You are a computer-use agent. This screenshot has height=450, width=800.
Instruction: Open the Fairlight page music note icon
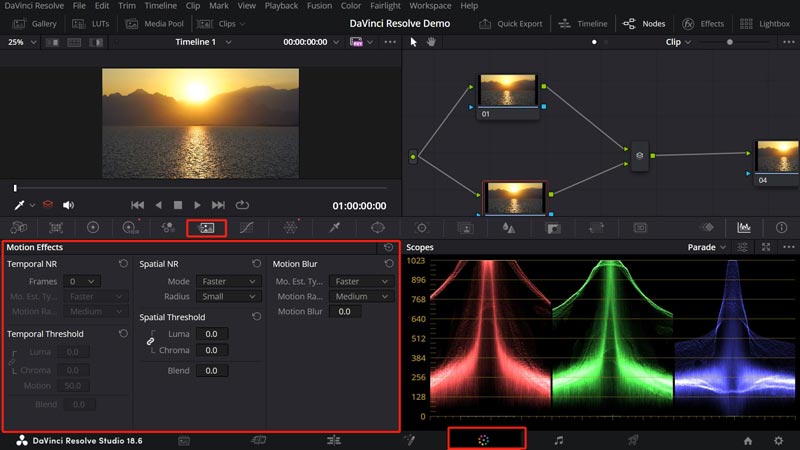pos(558,439)
